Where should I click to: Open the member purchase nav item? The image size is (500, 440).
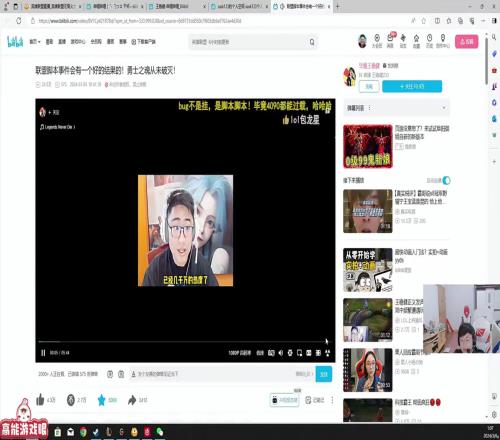pos(96,42)
